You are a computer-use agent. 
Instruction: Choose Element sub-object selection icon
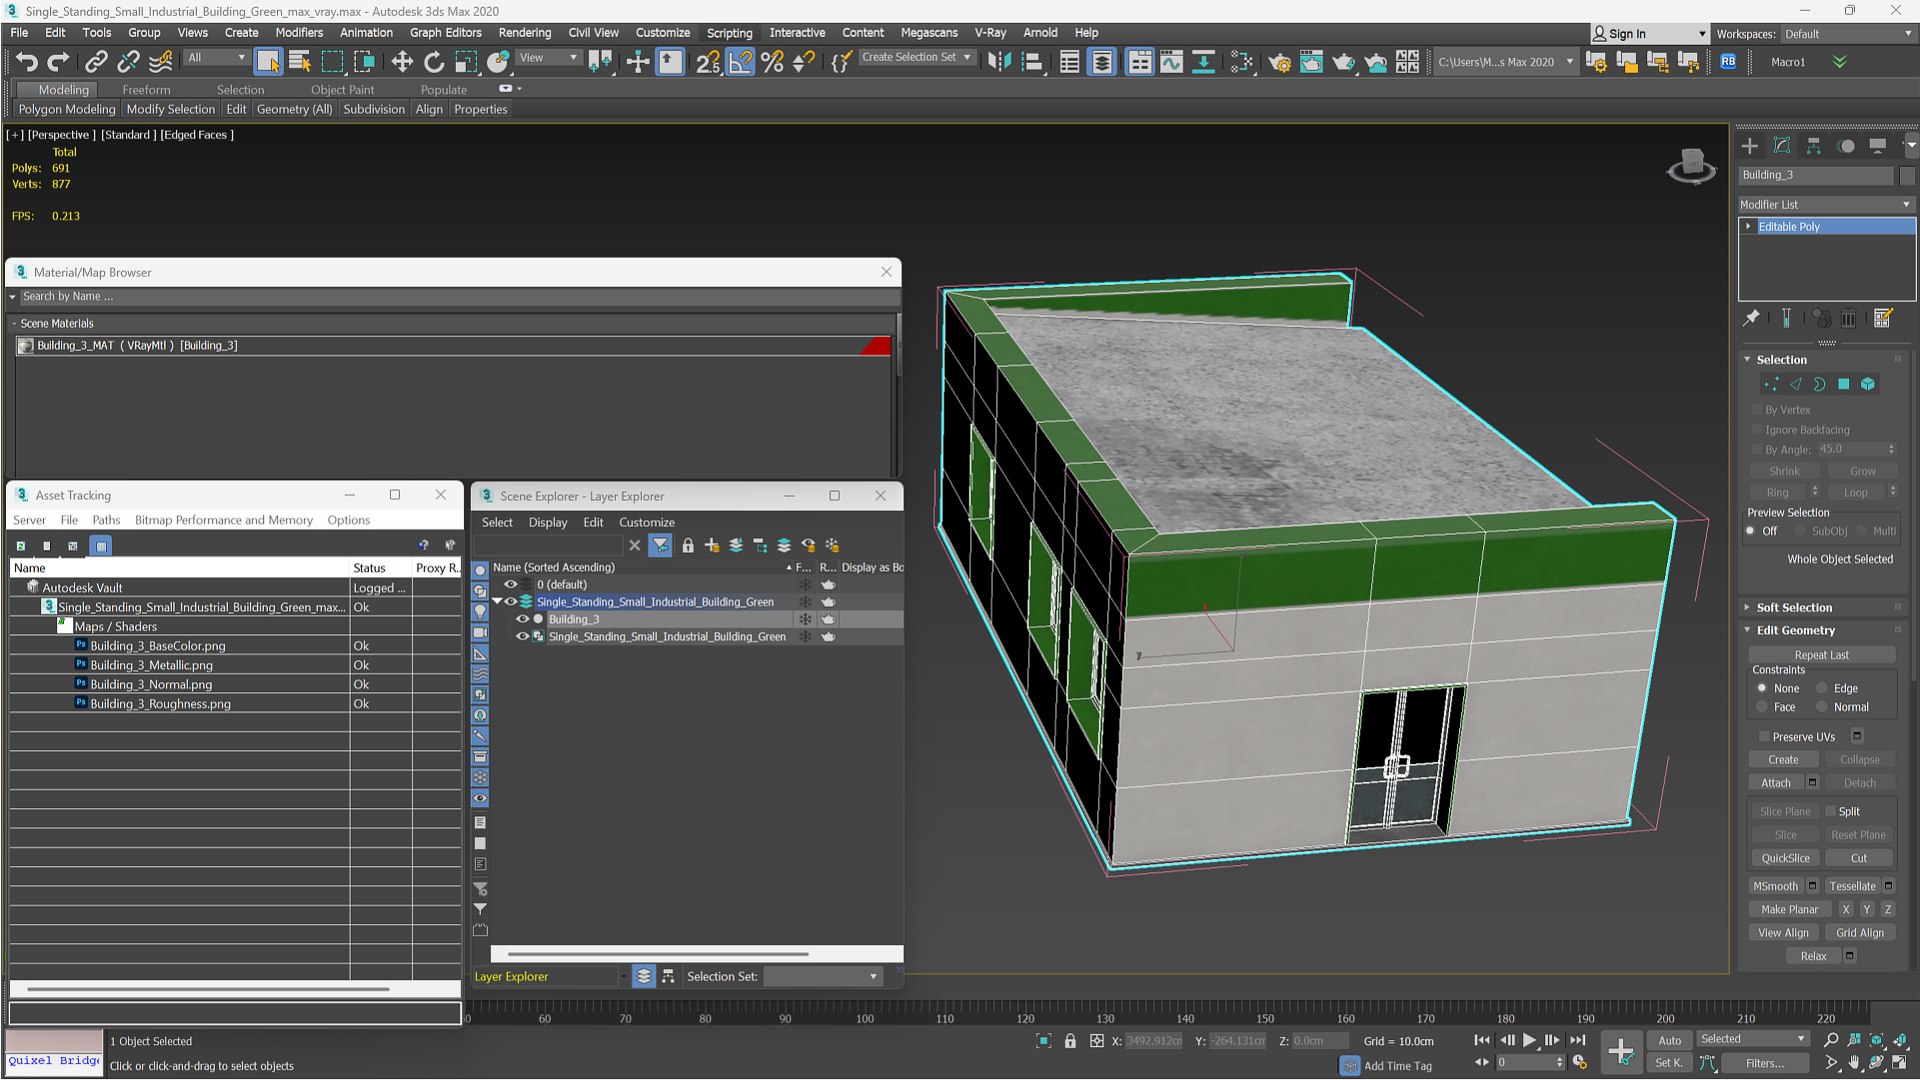coord(1867,384)
